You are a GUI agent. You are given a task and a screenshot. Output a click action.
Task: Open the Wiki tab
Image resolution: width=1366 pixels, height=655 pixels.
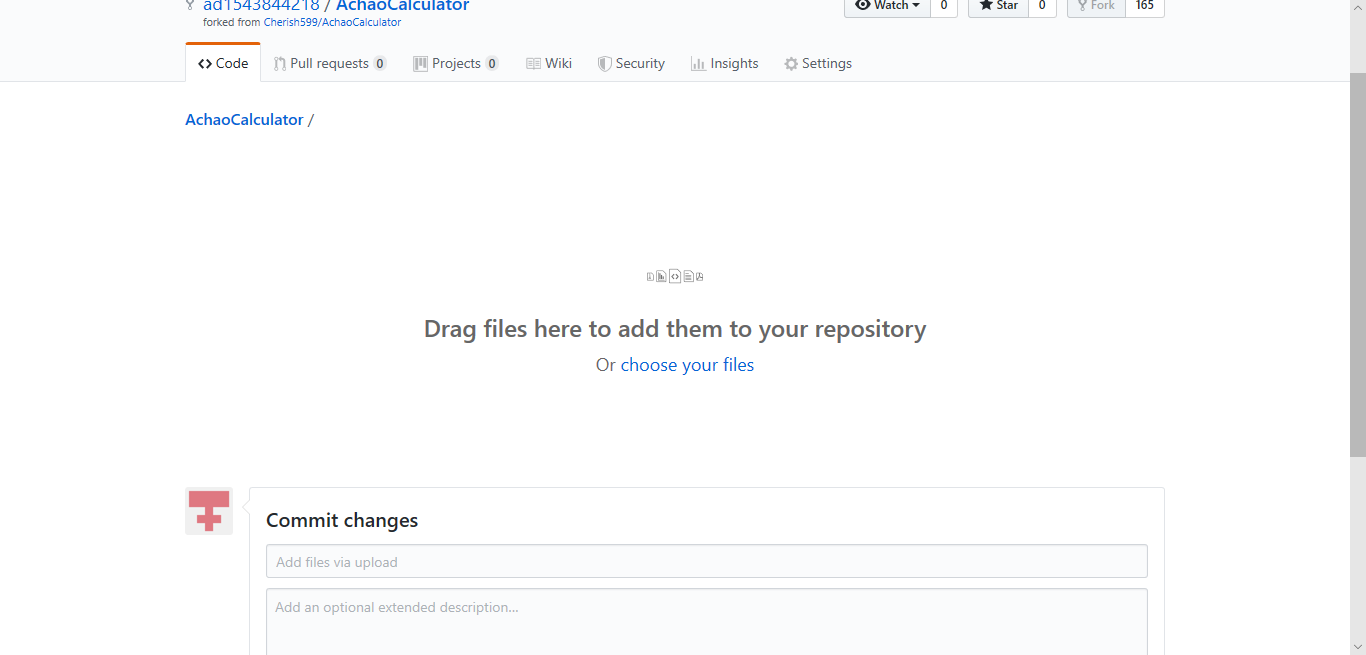pos(549,63)
